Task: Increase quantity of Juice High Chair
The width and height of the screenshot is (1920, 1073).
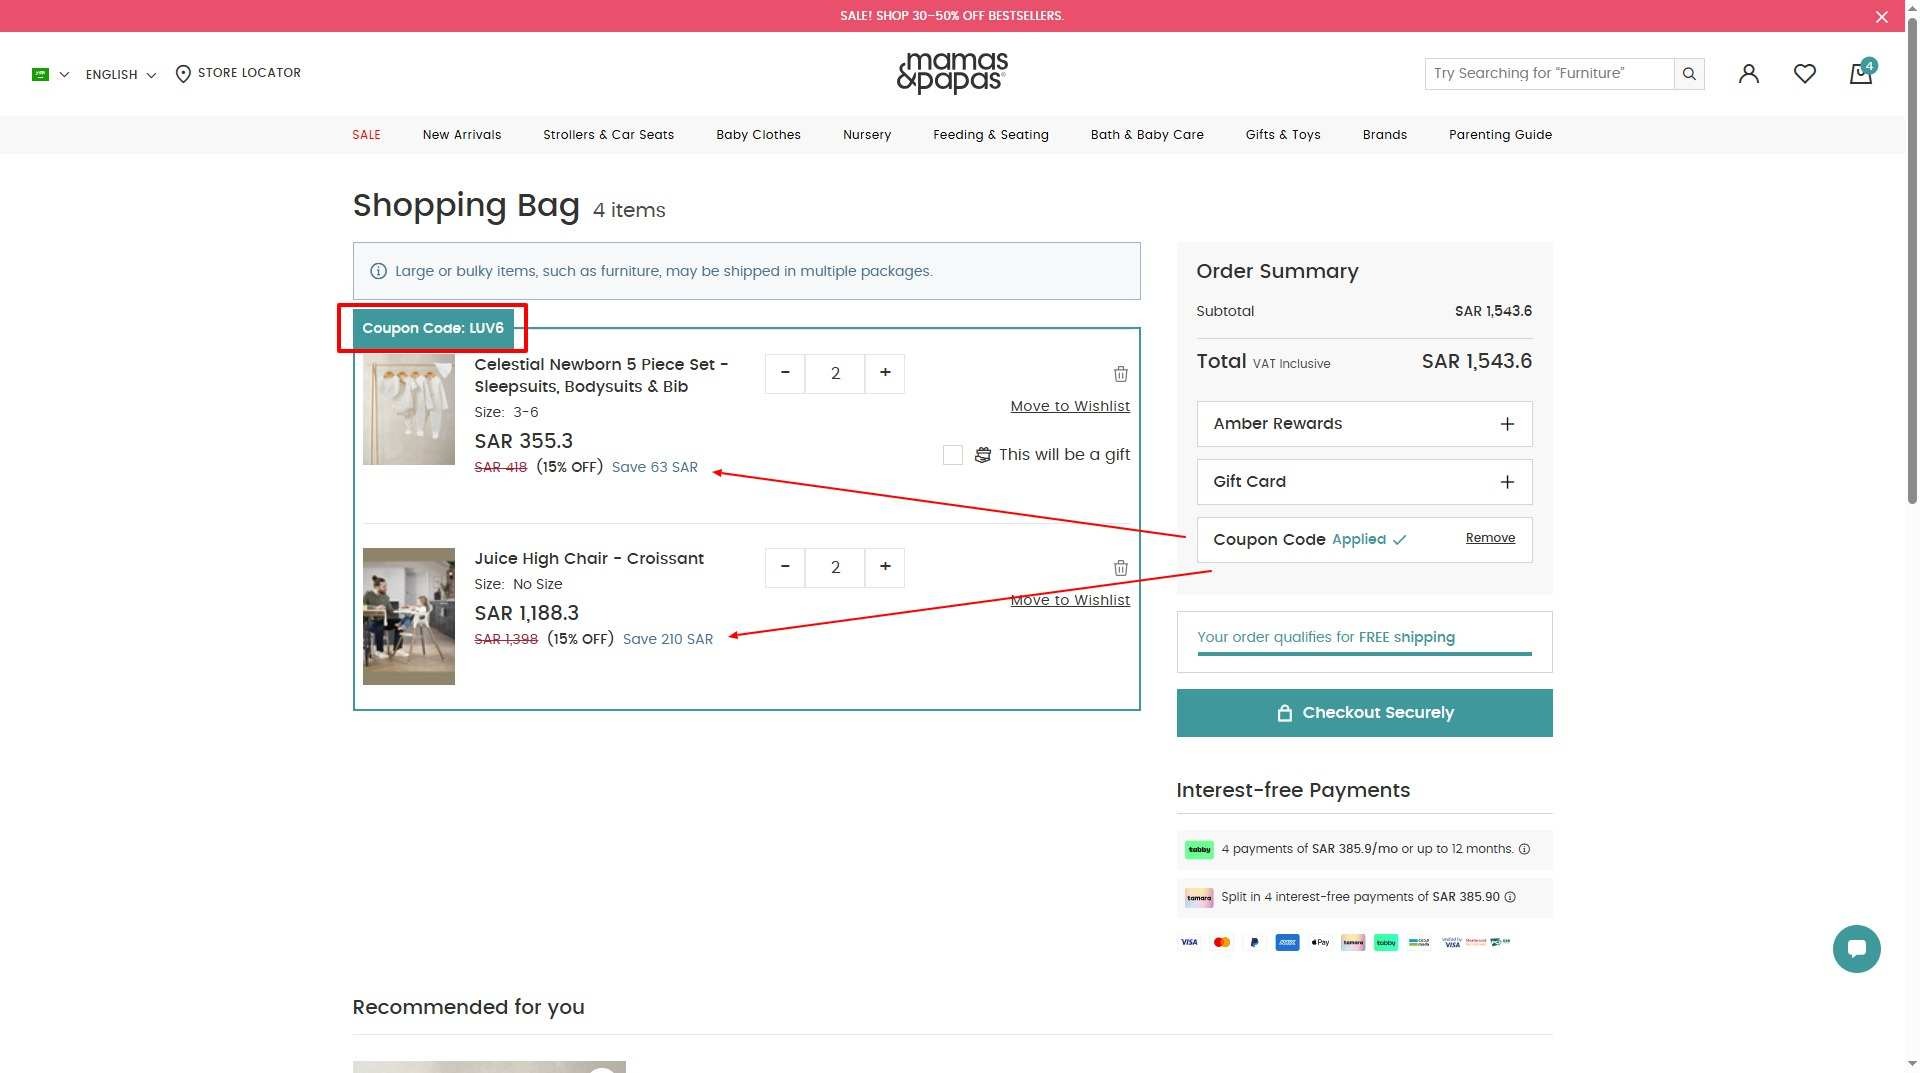Action: 885,567
